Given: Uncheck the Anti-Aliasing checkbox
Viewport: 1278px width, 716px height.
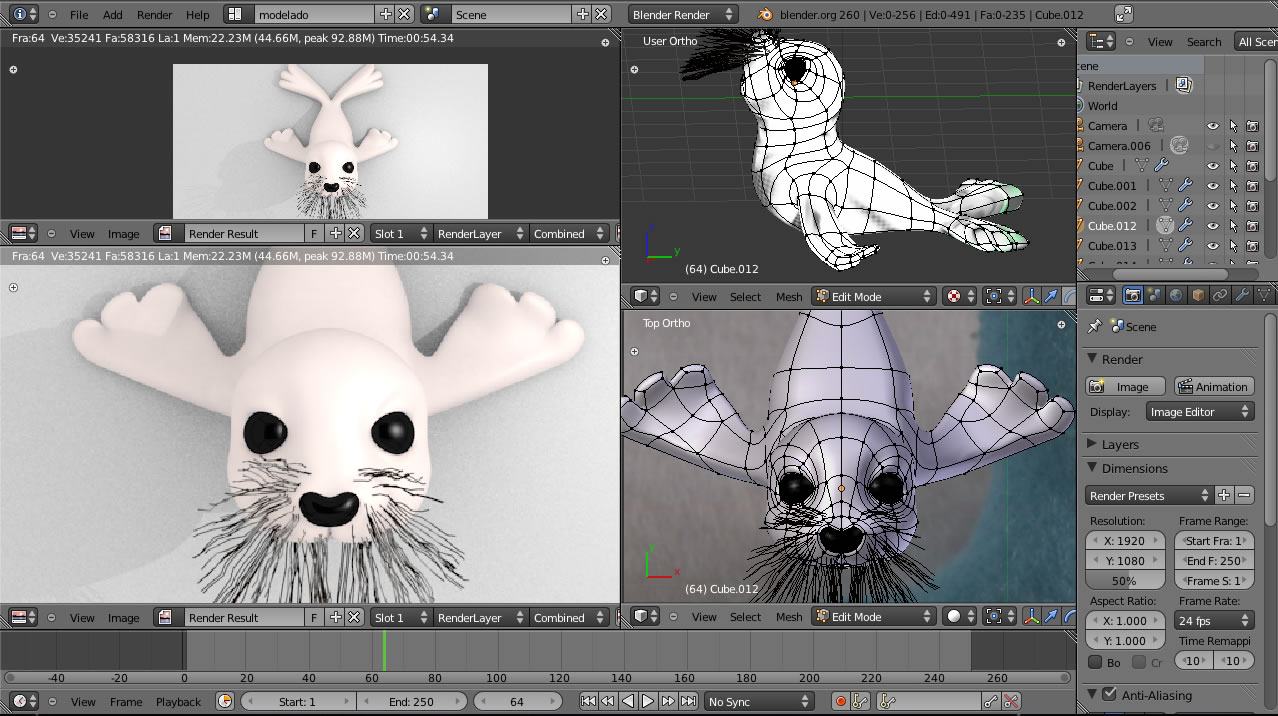Looking at the screenshot, I should coord(1109,694).
